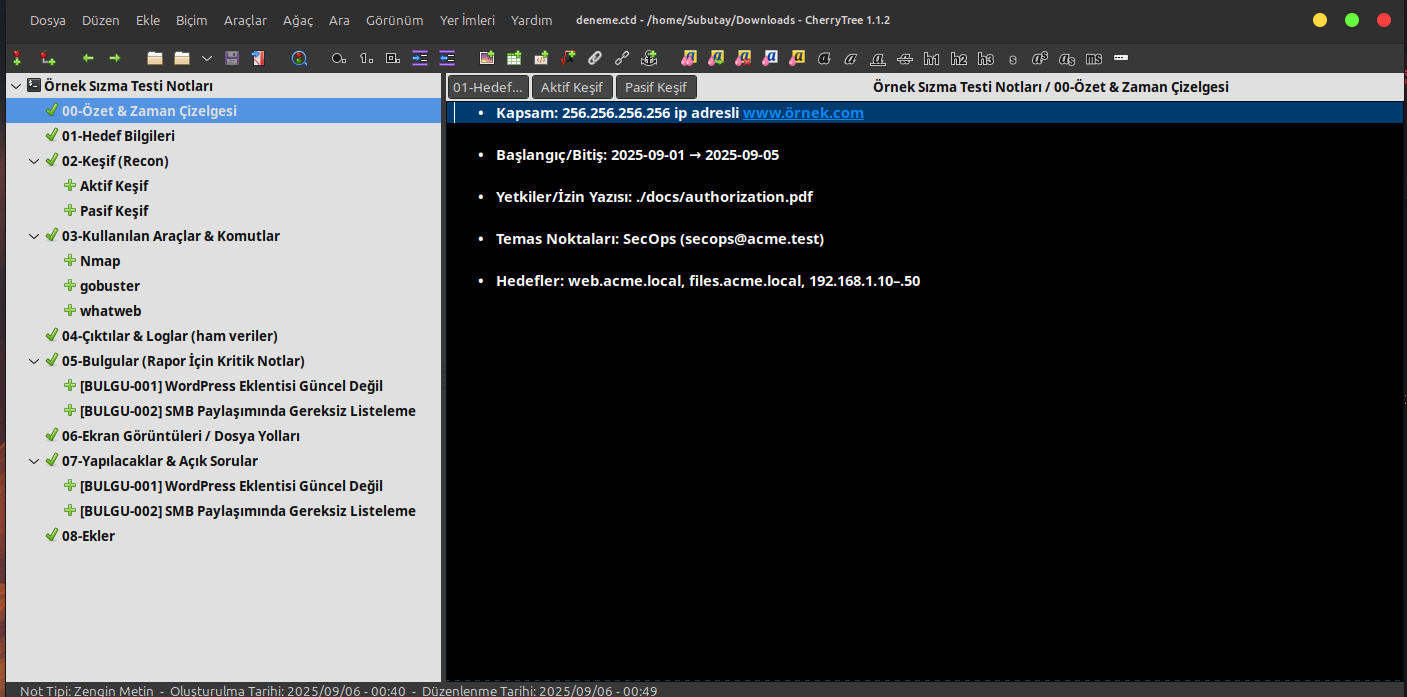The height and width of the screenshot is (697, 1407).
Task: Open the Biçim menu
Action: tap(192, 20)
